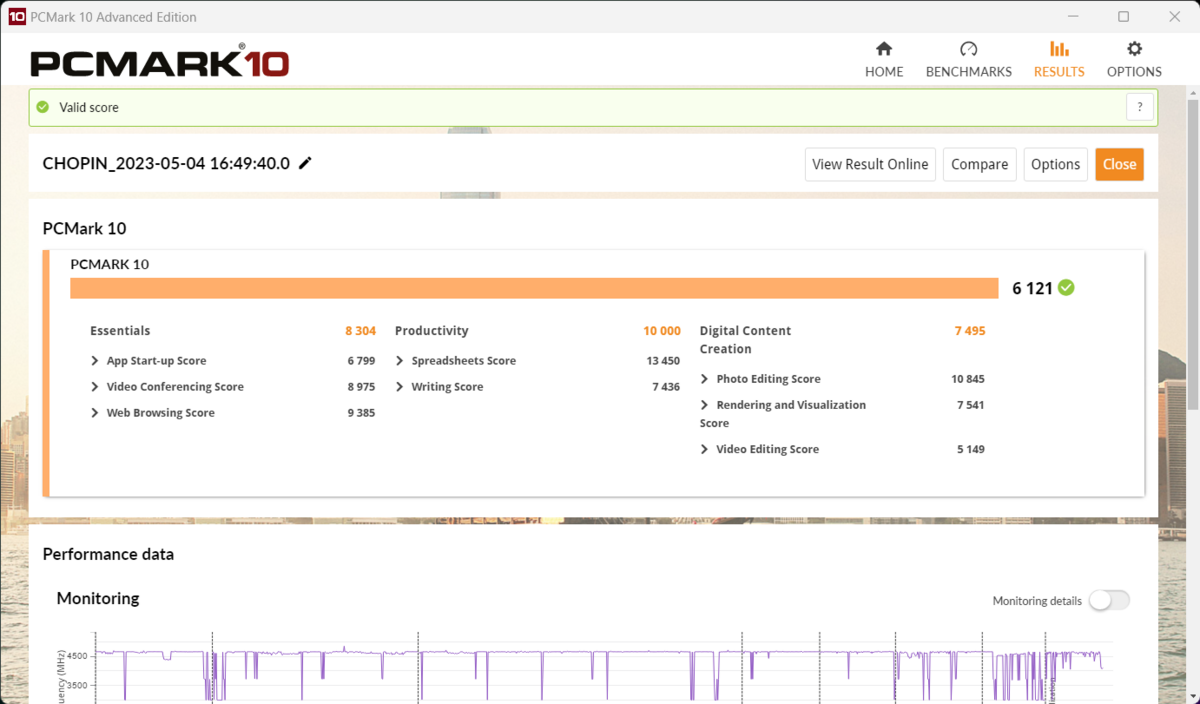Maximize the PCMark 10 window
Viewport: 1200px width, 704px height.
point(1123,17)
